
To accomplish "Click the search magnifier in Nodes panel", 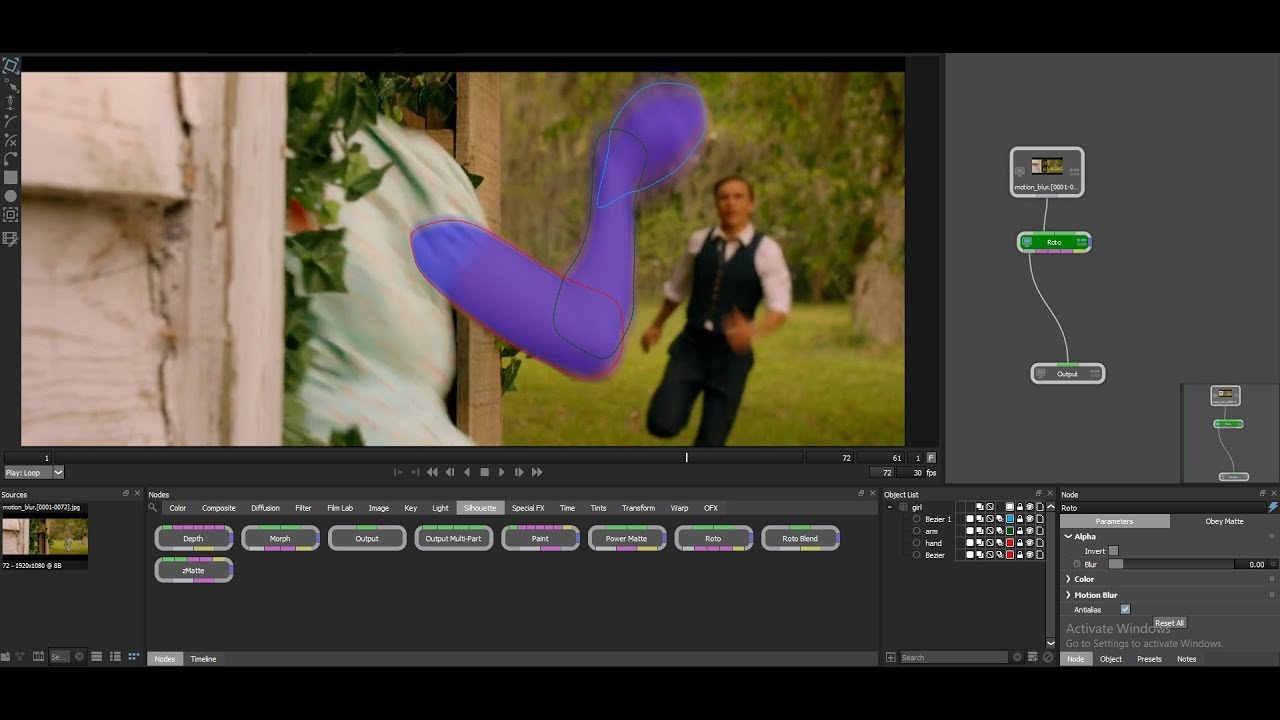I will (153, 508).
